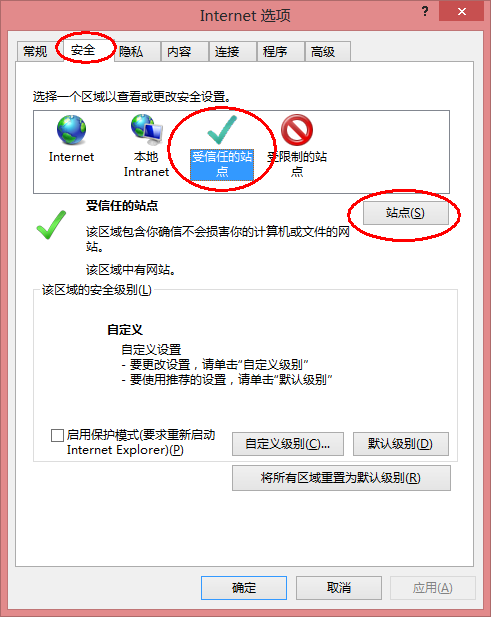Open the 站点(S) sites button
The image size is (491, 617).
pos(406,213)
